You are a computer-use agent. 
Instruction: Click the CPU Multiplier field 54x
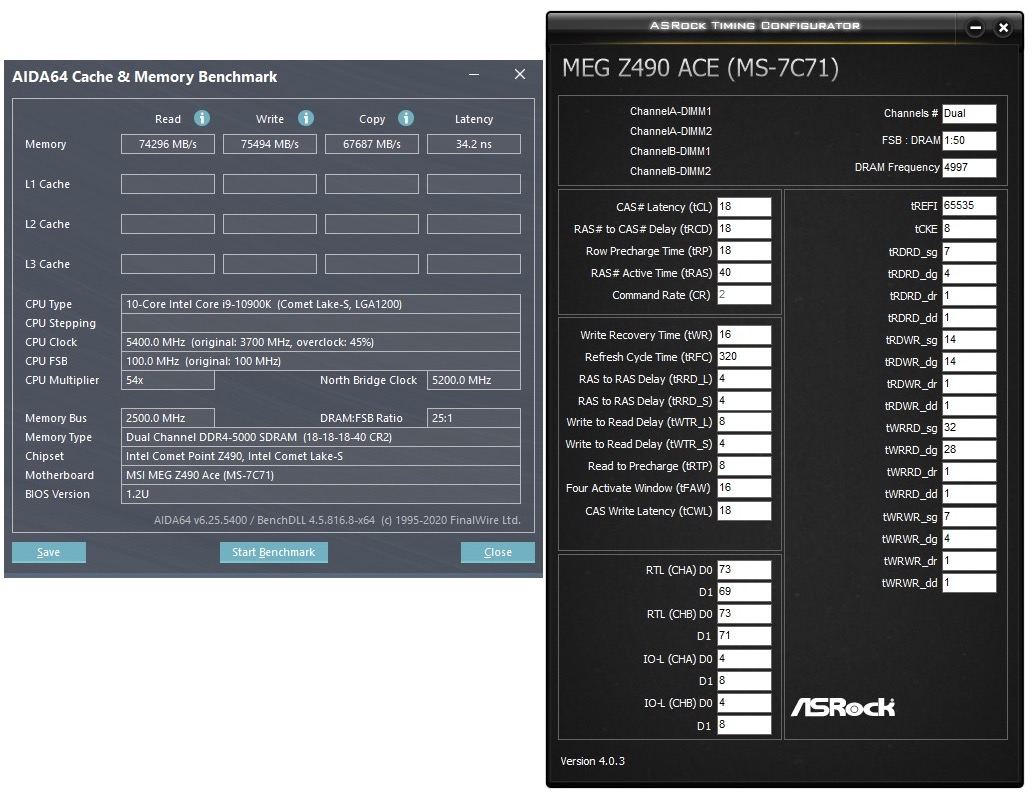[x=168, y=380]
